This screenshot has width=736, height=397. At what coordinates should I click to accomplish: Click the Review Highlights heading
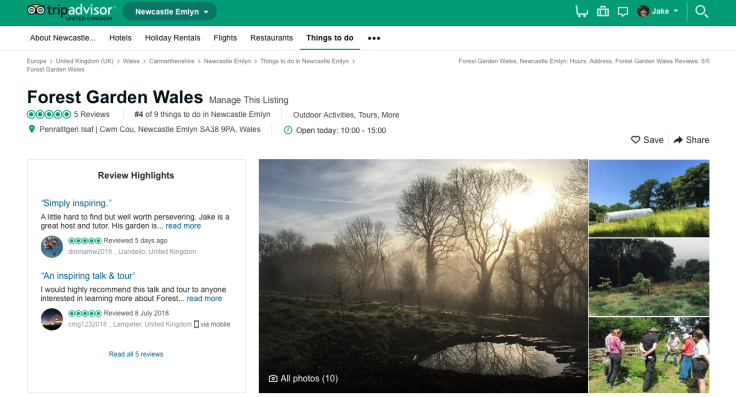(x=136, y=176)
